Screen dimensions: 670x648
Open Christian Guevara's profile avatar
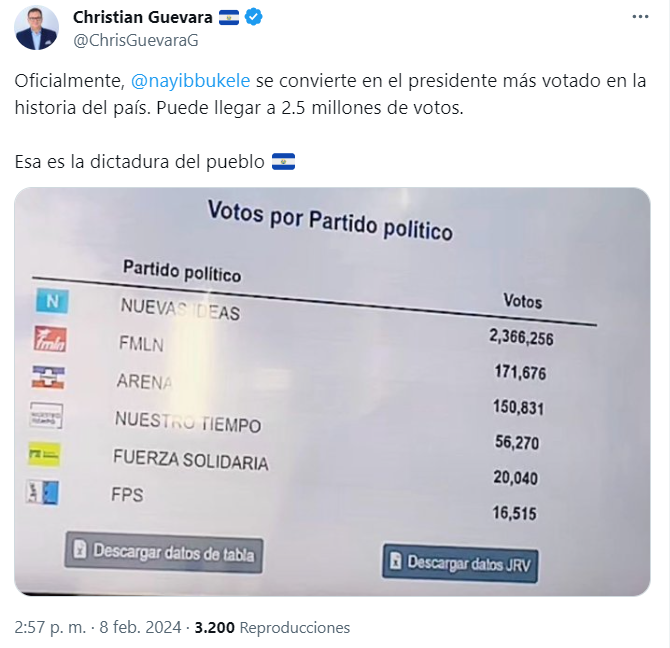point(36,28)
